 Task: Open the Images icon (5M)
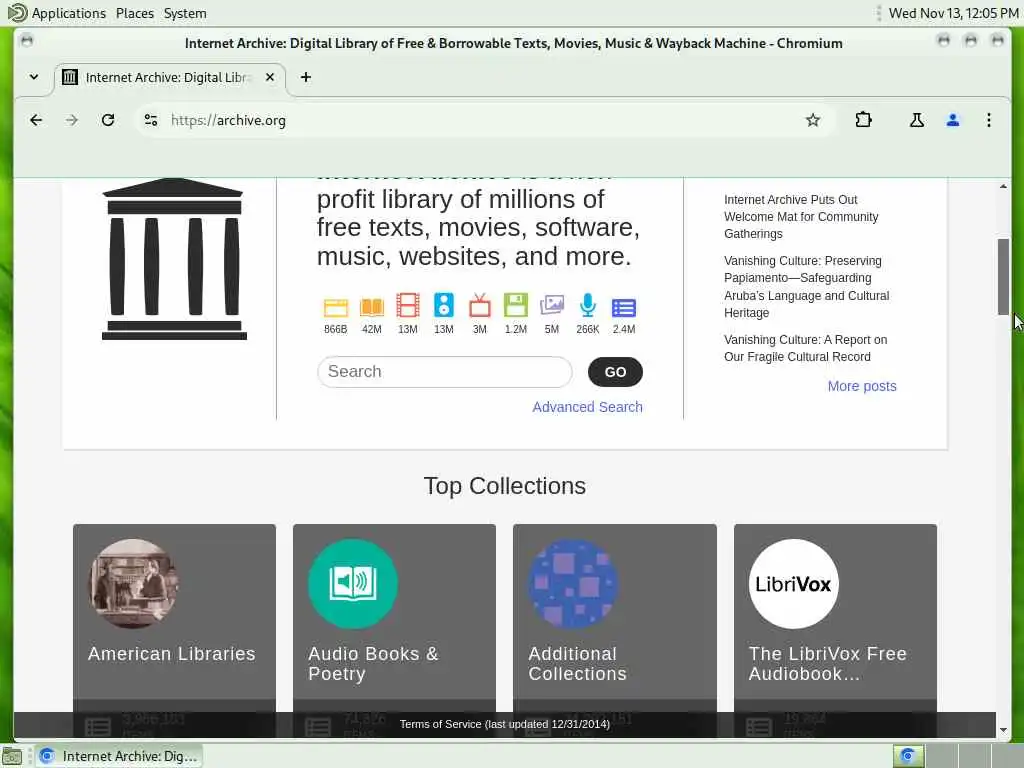[x=552, y=314]
